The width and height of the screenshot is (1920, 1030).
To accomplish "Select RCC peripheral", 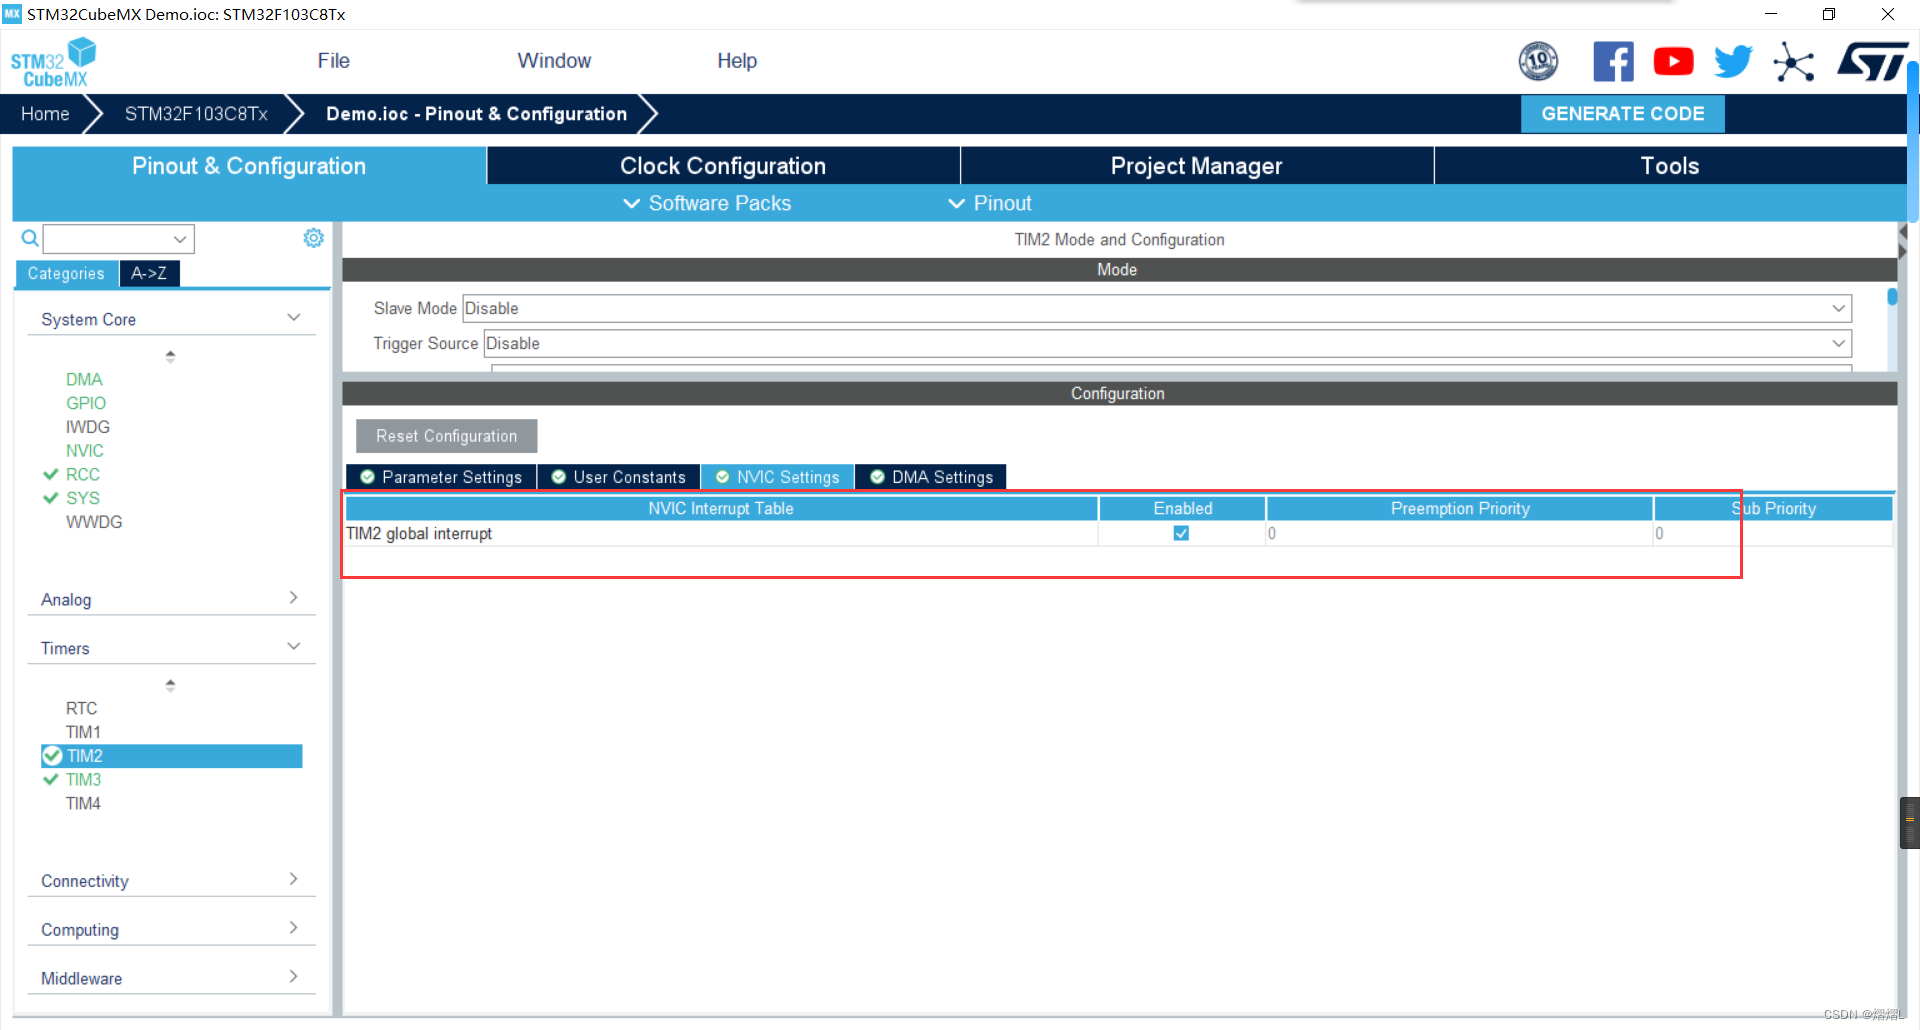I will pos(83,474).
